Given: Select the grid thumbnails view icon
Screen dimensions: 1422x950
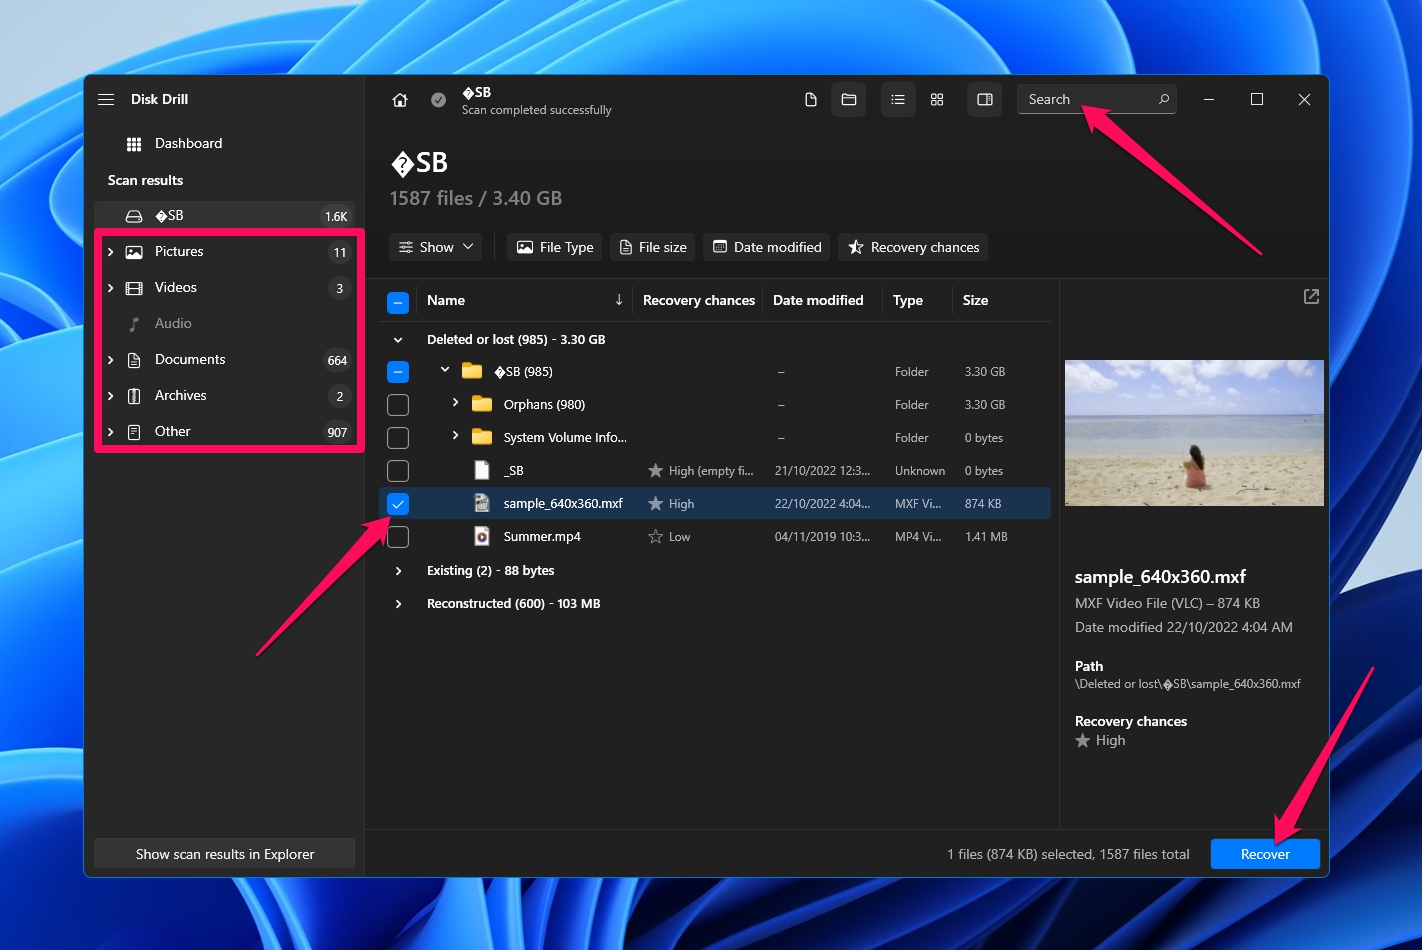Looking at the screenshot, I should (937, 100).
